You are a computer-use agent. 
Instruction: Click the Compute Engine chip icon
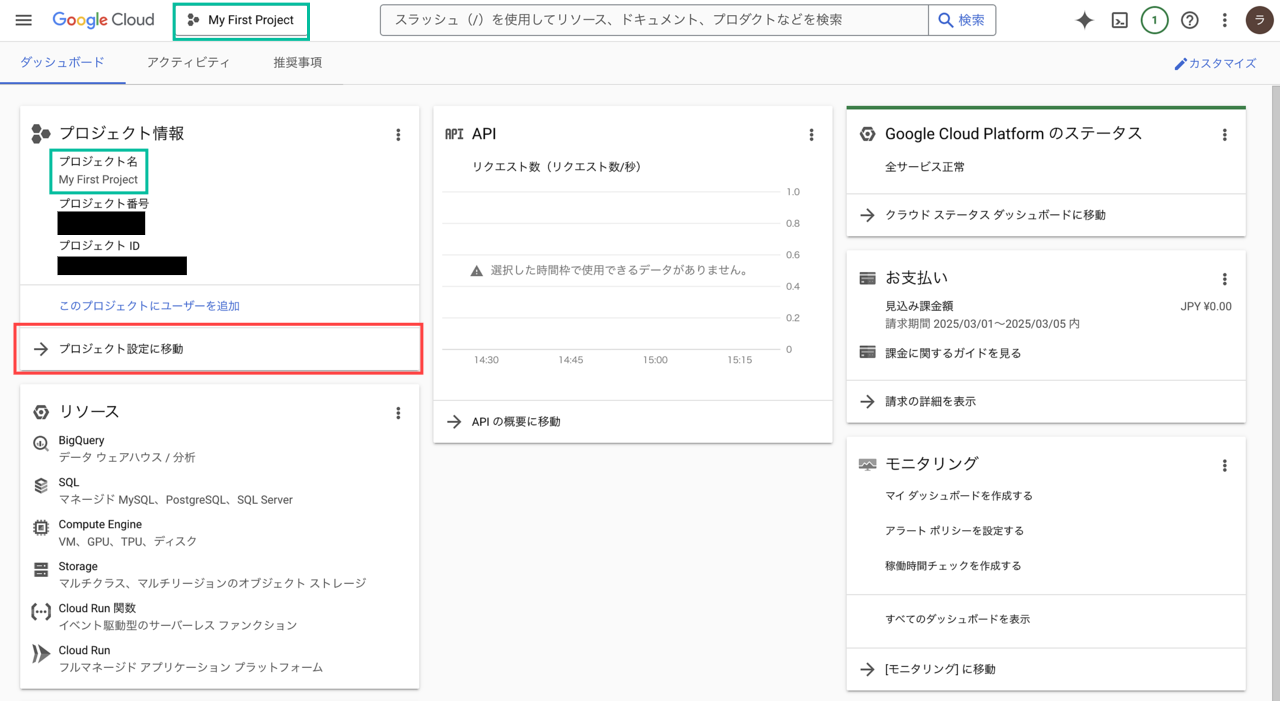[41, 527]
